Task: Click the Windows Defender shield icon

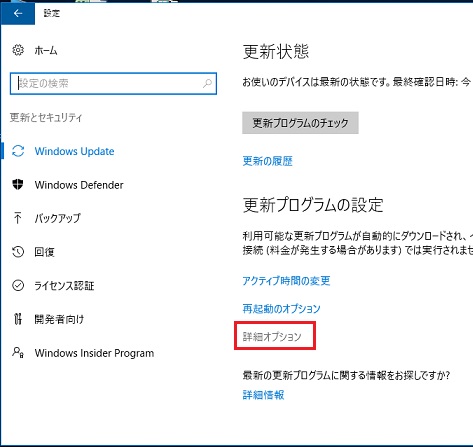Action: [18, 184]
